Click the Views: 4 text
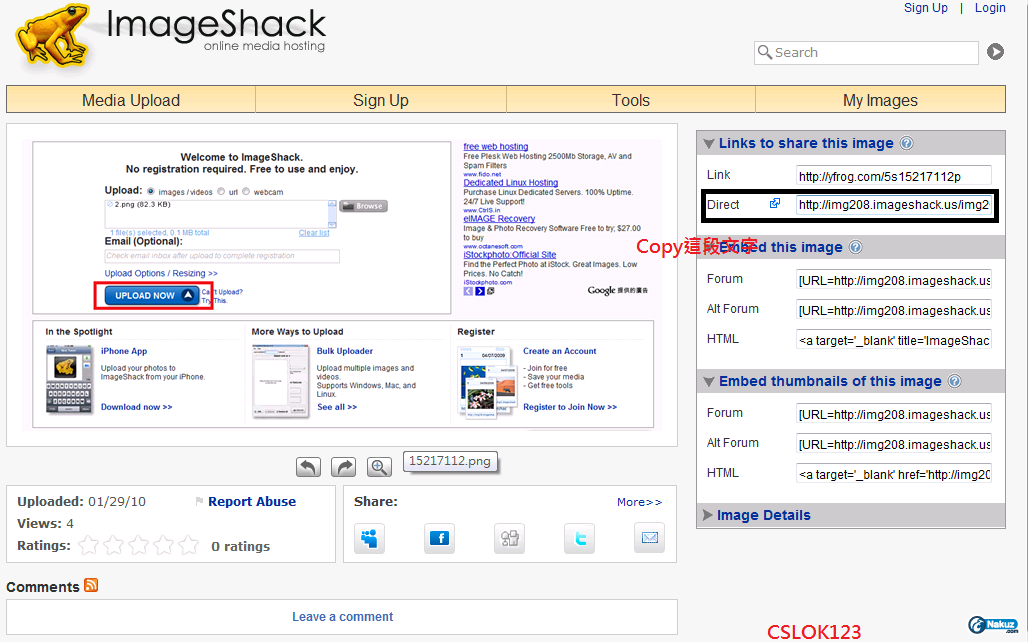 [45, 523]
